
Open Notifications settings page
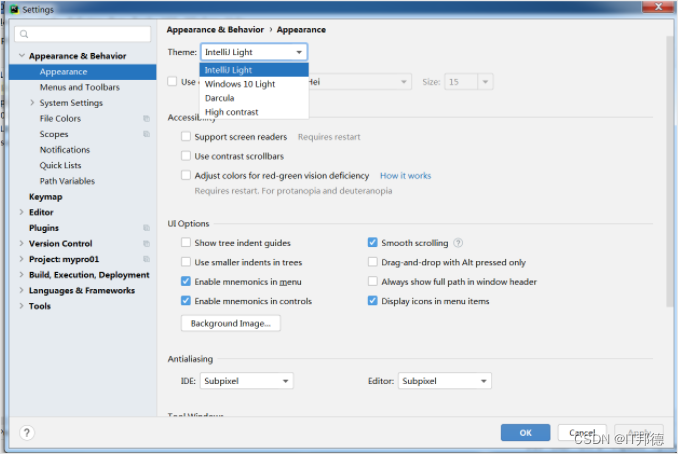[x=65, y=150]
